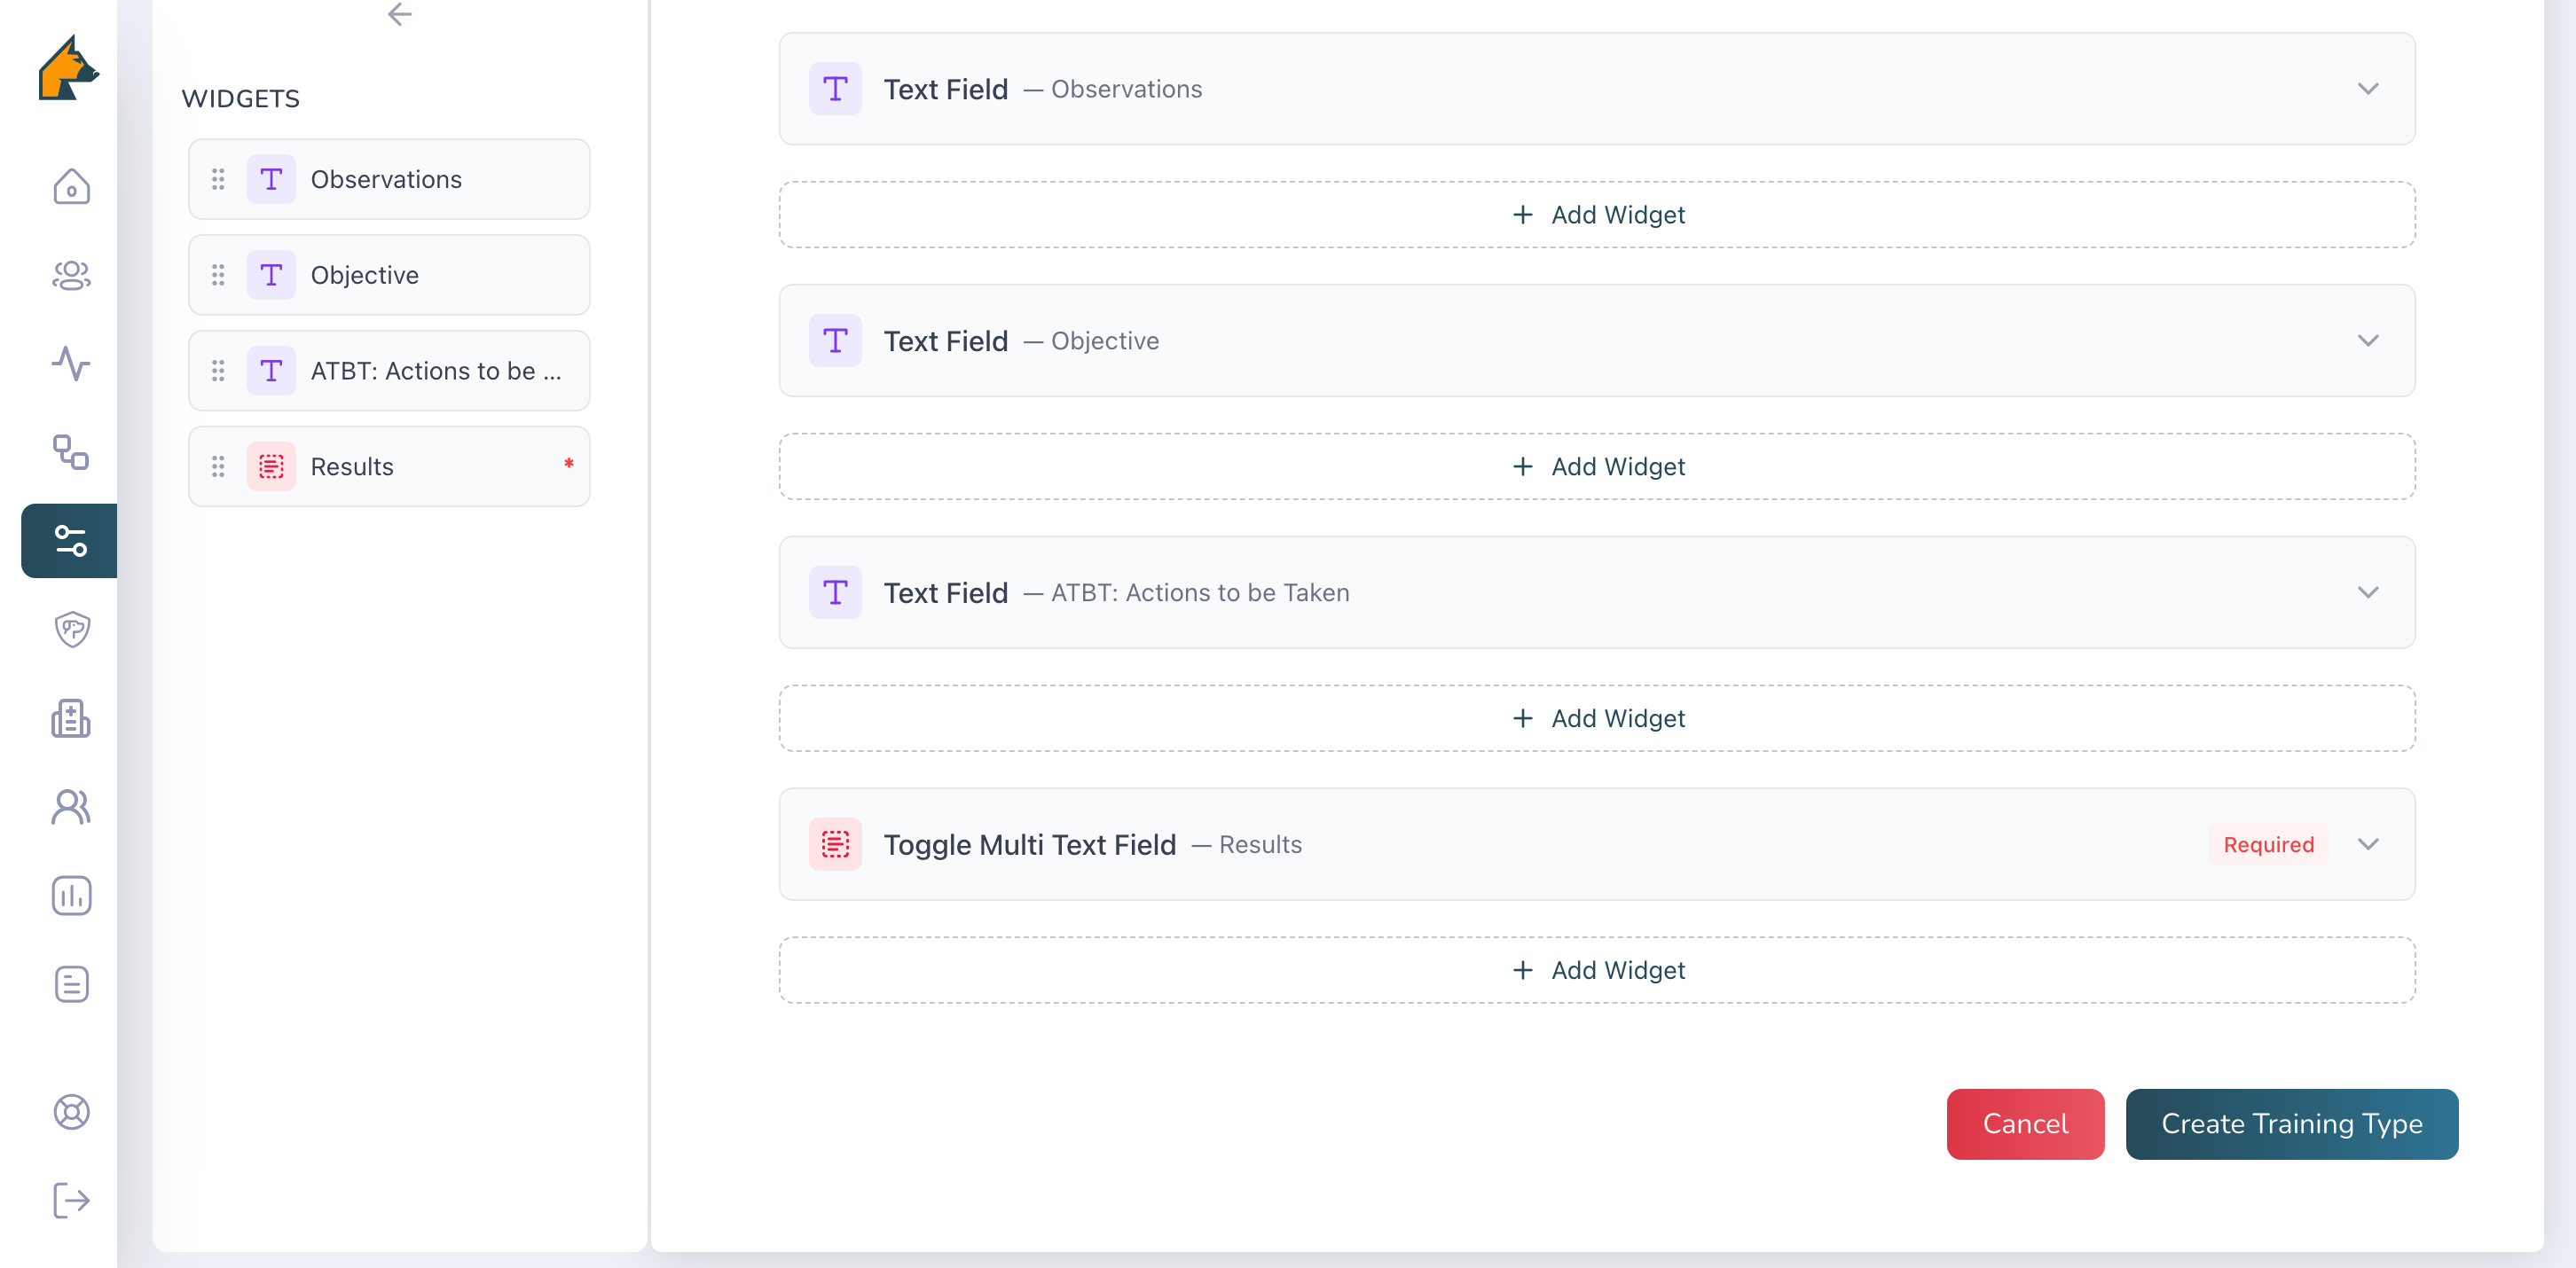Screen dimensions: 2576x1268
Task: Click Add Widget below Results field
Action: click(x=1597, y=970)
